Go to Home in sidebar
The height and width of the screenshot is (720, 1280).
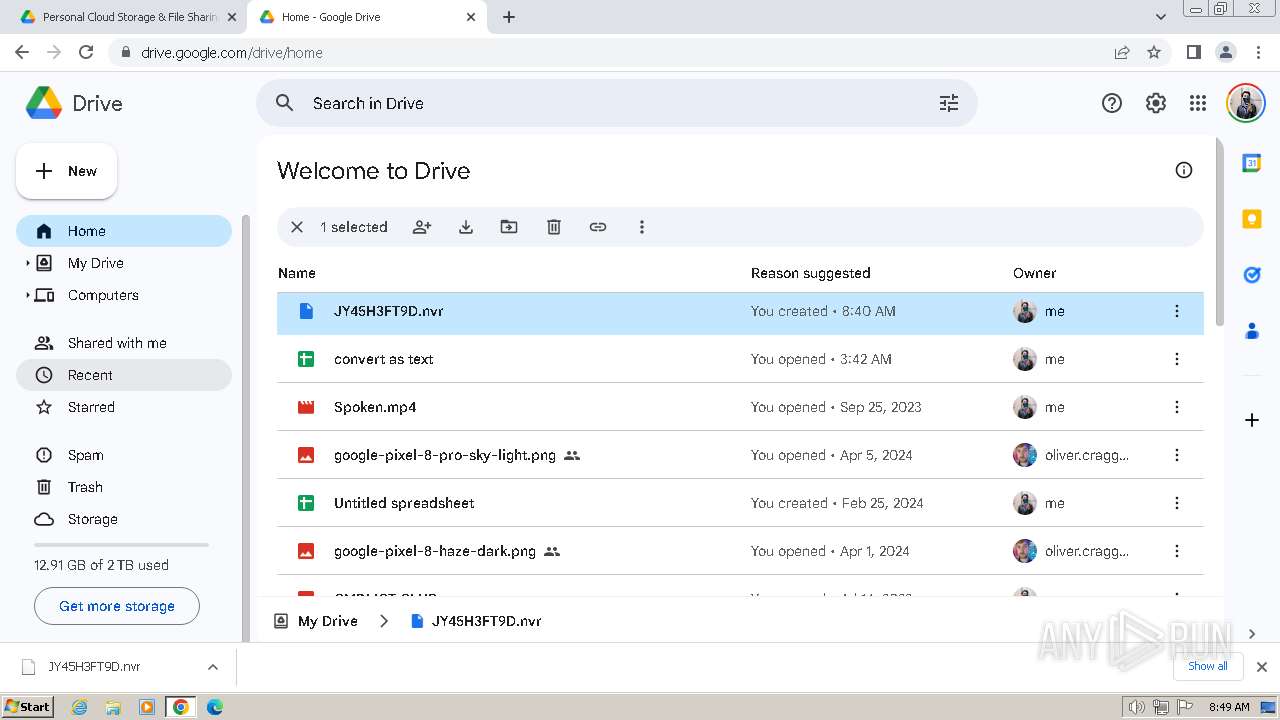(x=124, y=231)
